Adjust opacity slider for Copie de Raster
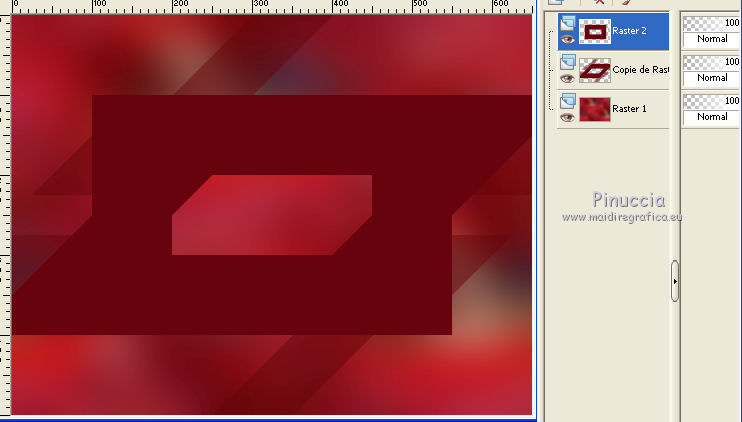This screenshot has height=422, width=742. coord(711,62)
